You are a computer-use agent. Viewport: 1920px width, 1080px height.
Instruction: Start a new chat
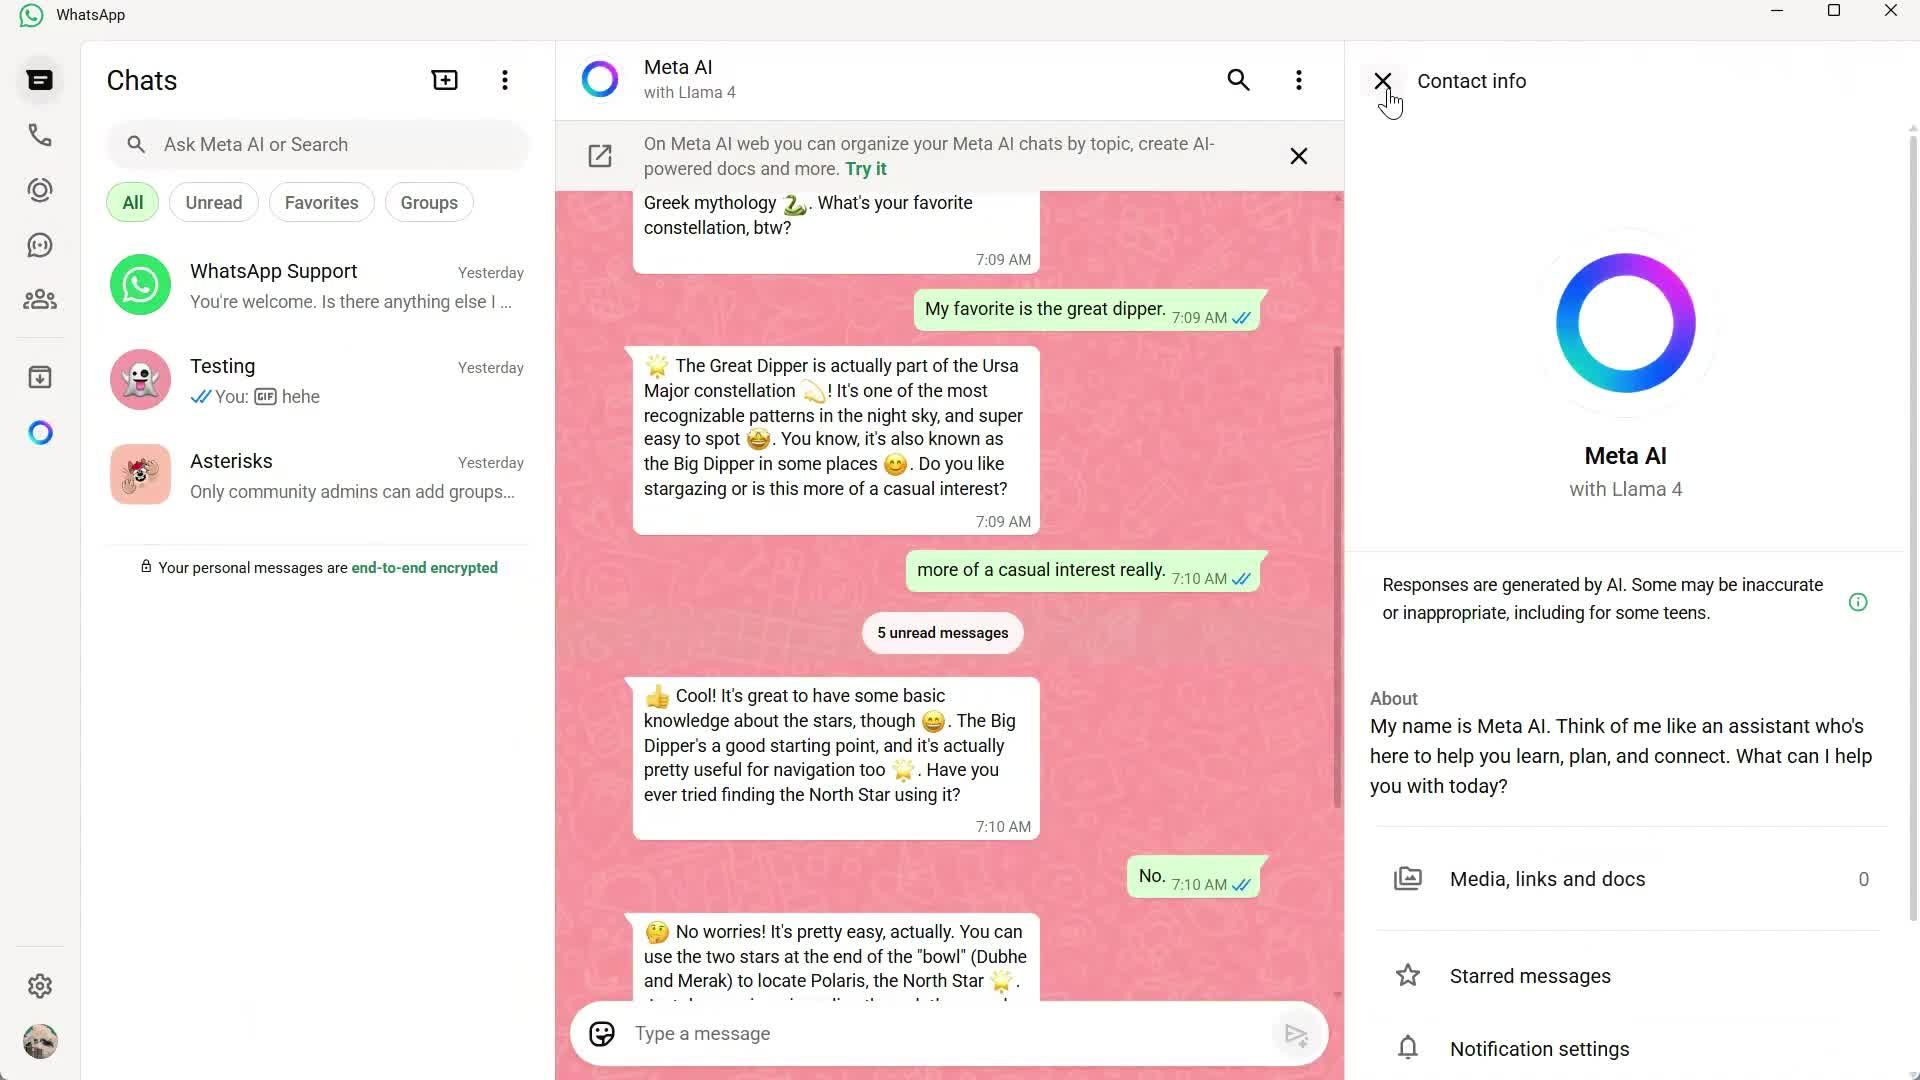(x=444, y=80)
